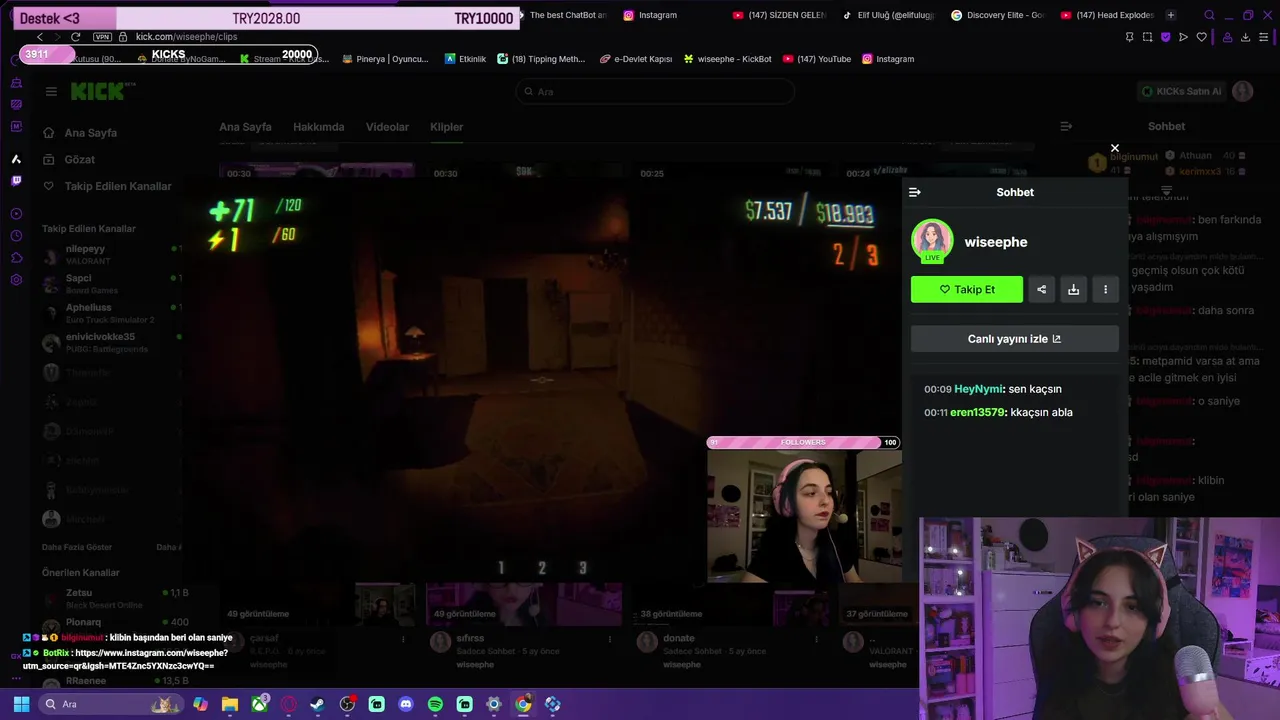Open the e-Devlet Kapısı bookmark
Image resolution: width=1280 pixels, height=720 pixels.
click(636, 59)
